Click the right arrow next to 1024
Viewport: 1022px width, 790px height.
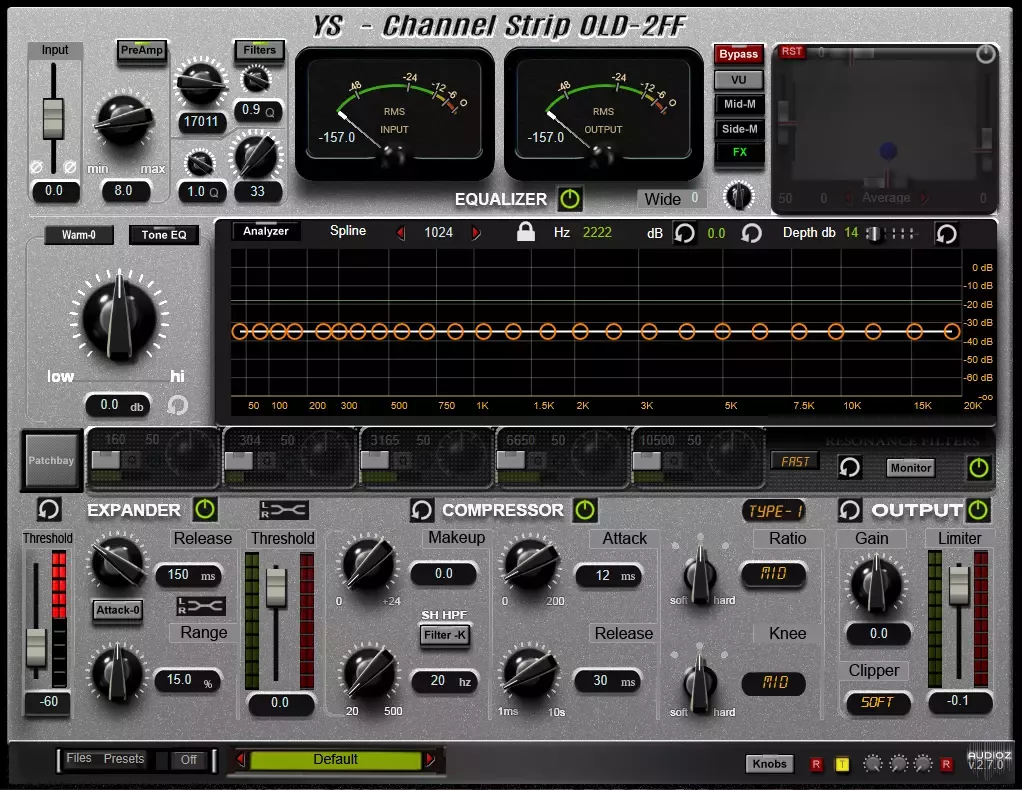(476, 233)
